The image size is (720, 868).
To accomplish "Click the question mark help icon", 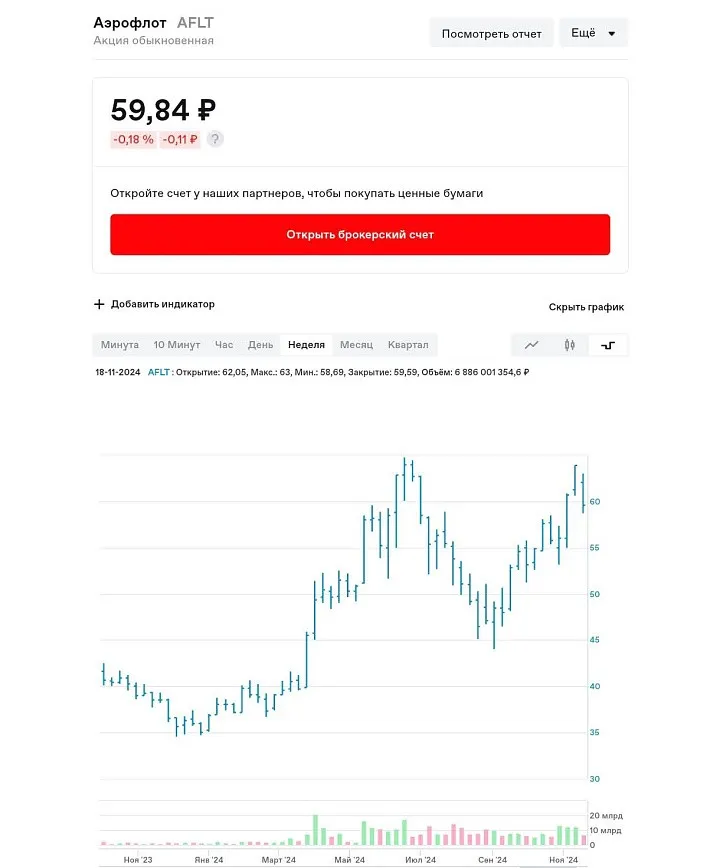I will pos(215,139).
